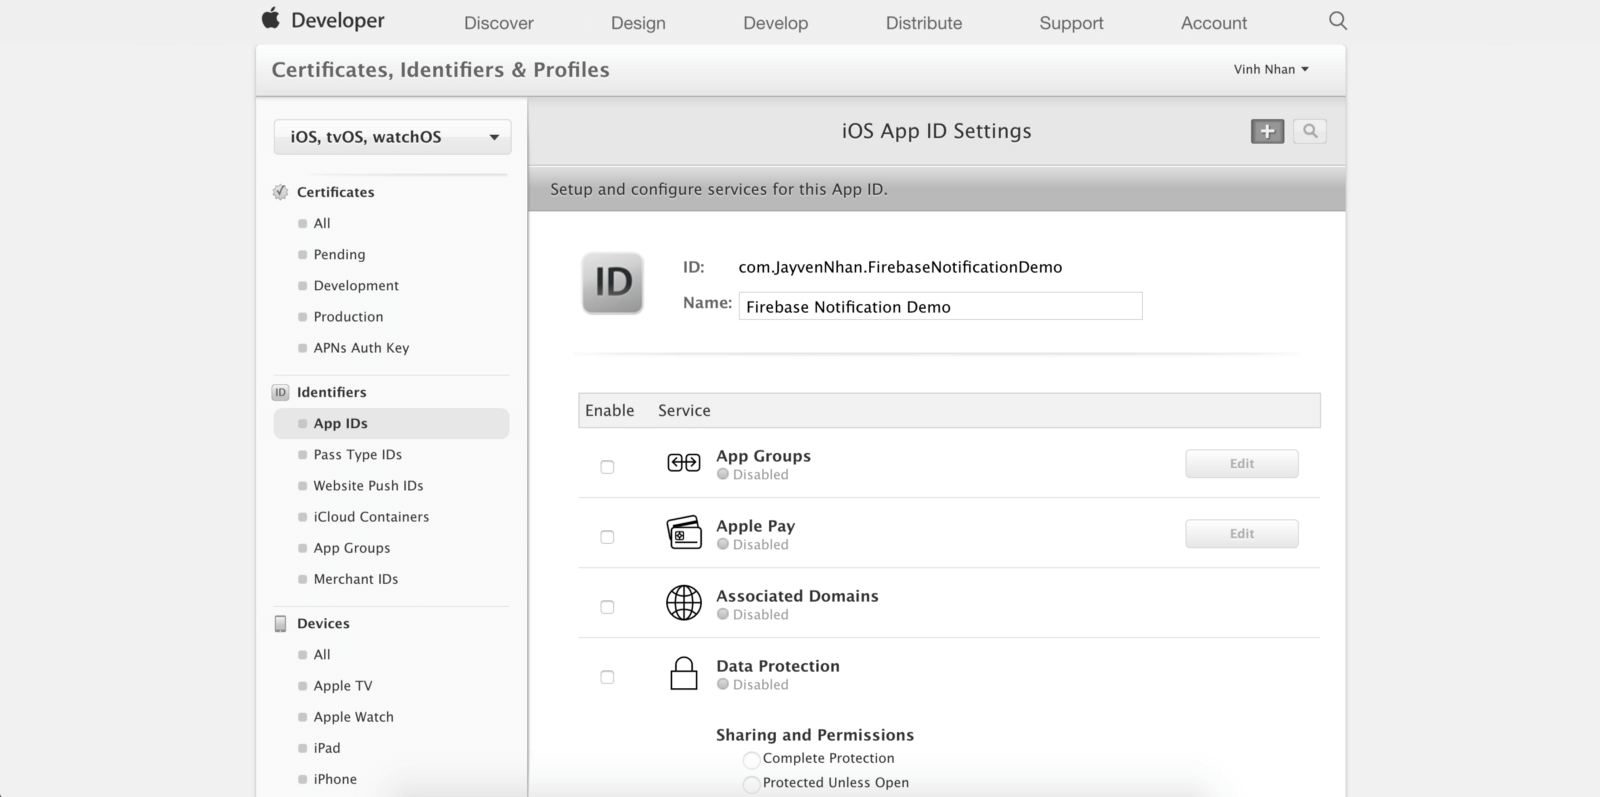Click the com.JayvenNhan.FirebaseNotificationDemo ID text
Viewport: 1600px width, 797px height.
click(x=900, y=267)
